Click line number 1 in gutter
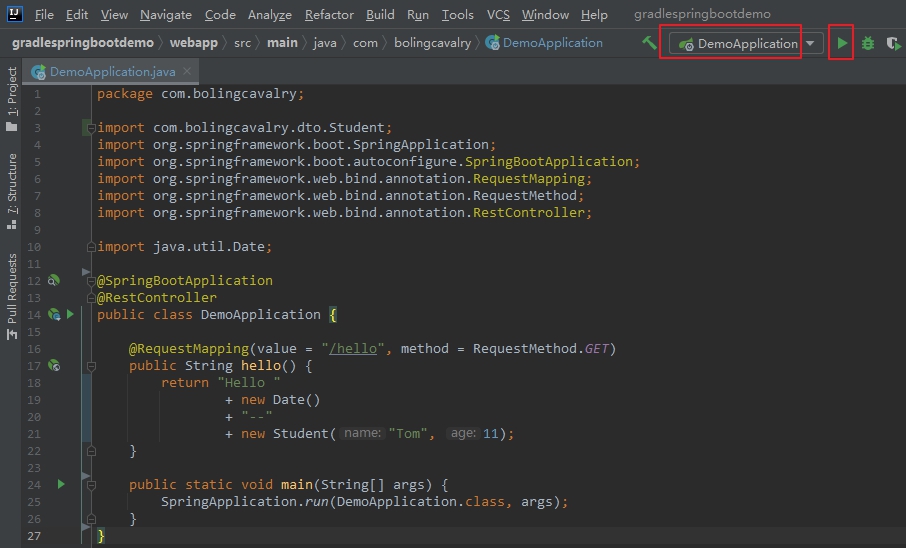 click(37, 94)
